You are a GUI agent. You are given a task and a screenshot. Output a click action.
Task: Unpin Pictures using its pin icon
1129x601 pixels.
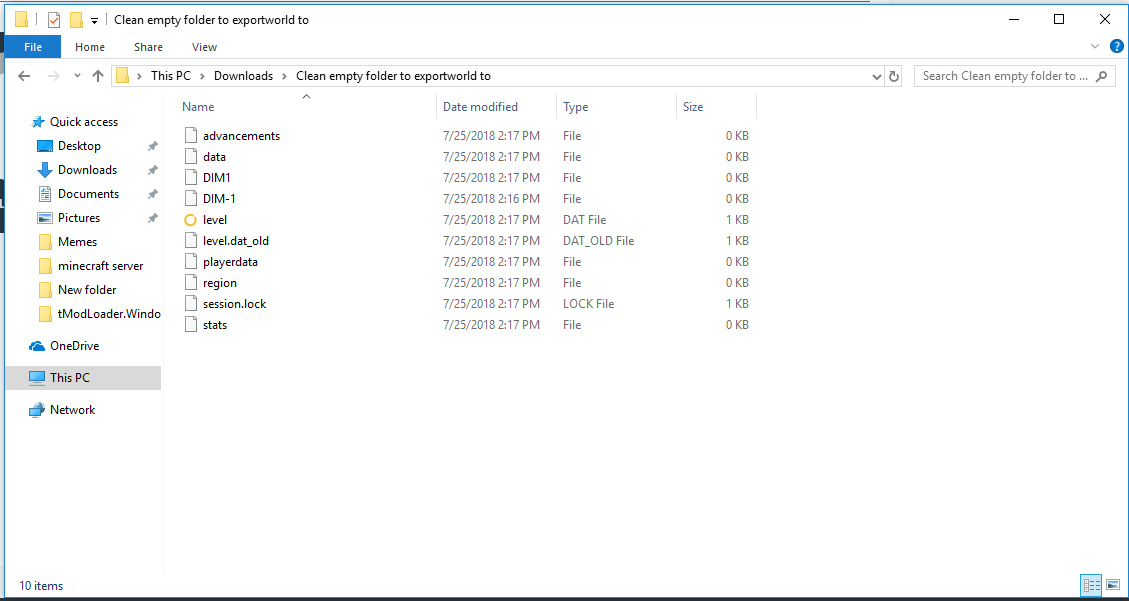(152, 218)
